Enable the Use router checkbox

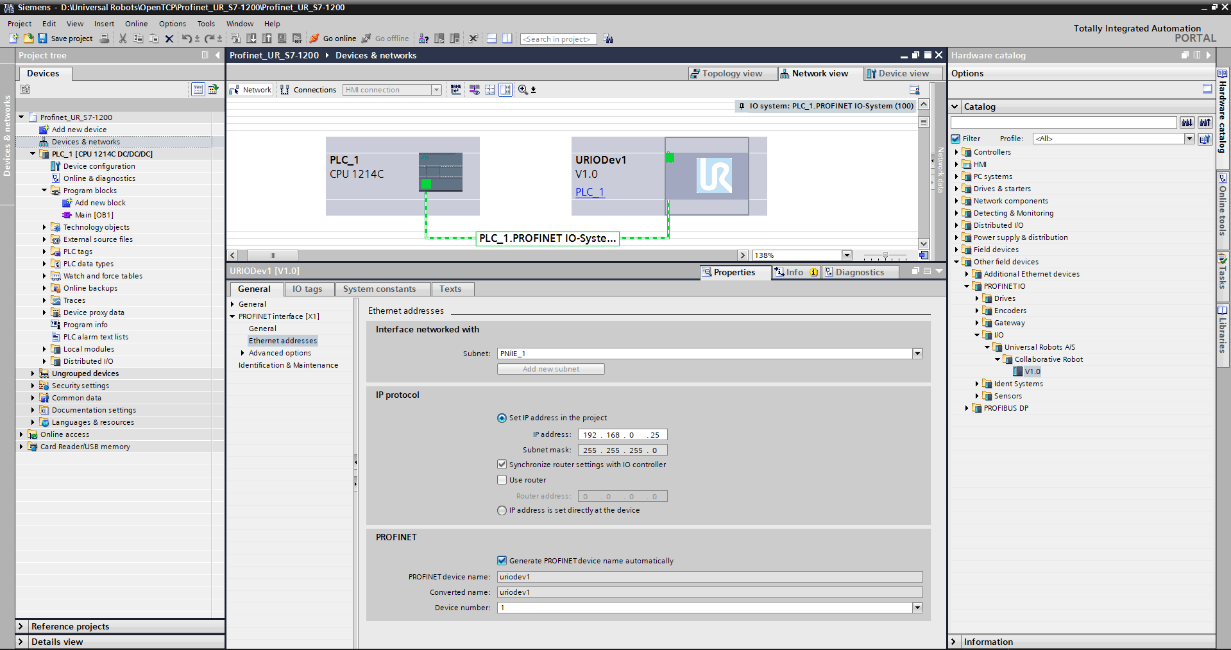pos(502,480)
